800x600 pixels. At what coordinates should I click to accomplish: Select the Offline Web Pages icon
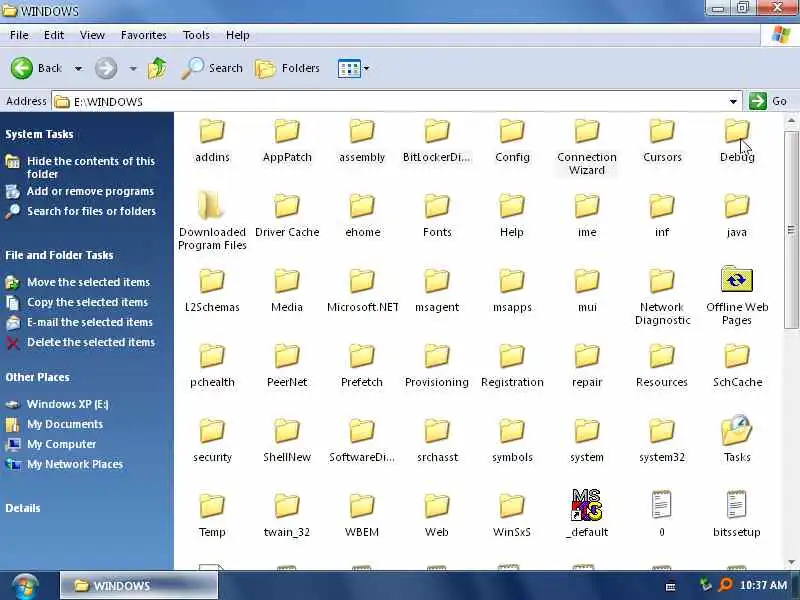(737, 279)
